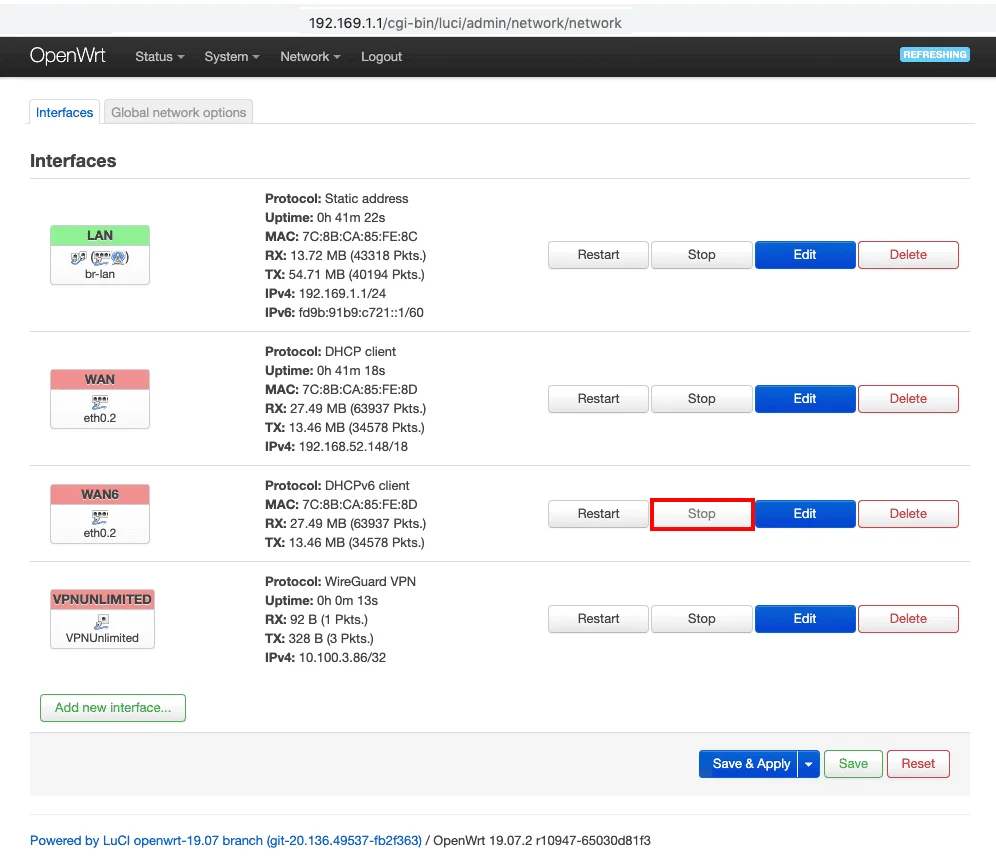Expand the Save & Apply dropdown arrow

(x=809, y=764)
